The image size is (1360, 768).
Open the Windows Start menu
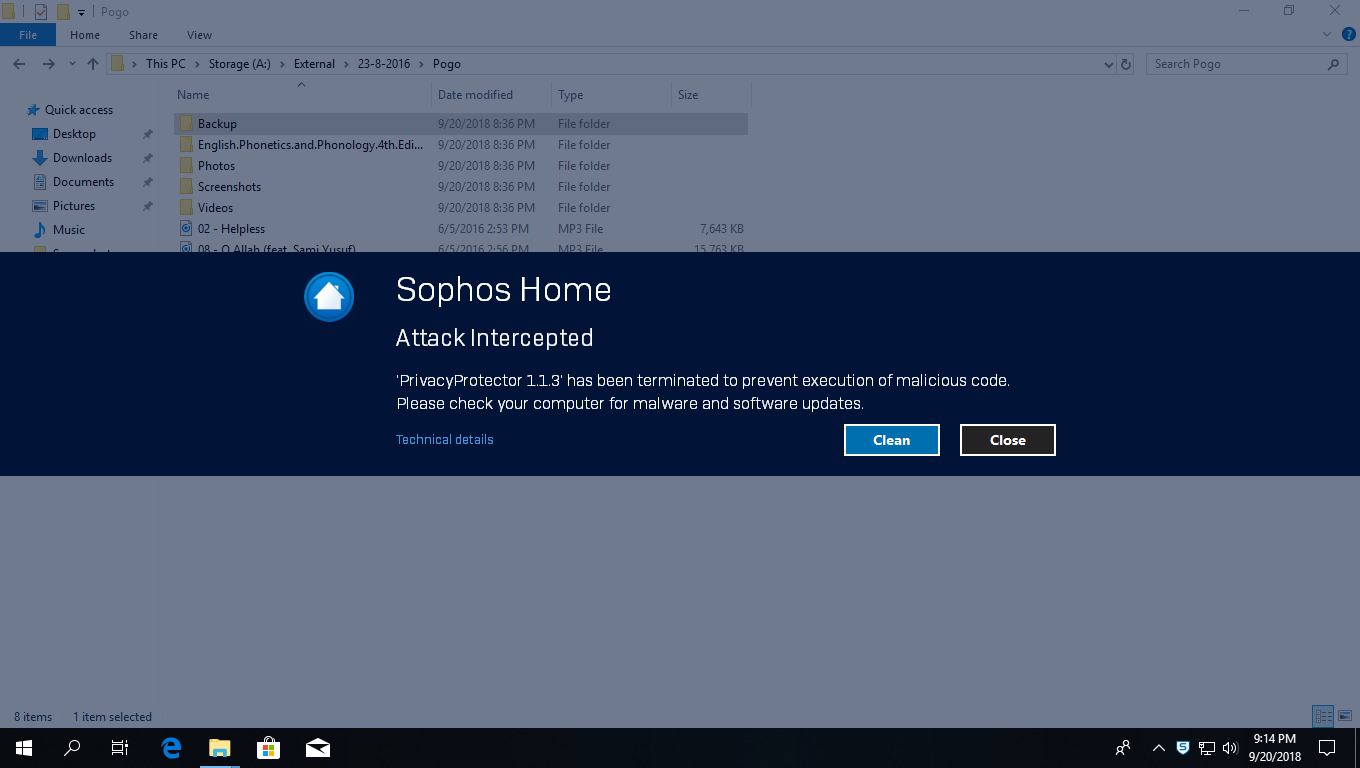(x=23, y=748)
